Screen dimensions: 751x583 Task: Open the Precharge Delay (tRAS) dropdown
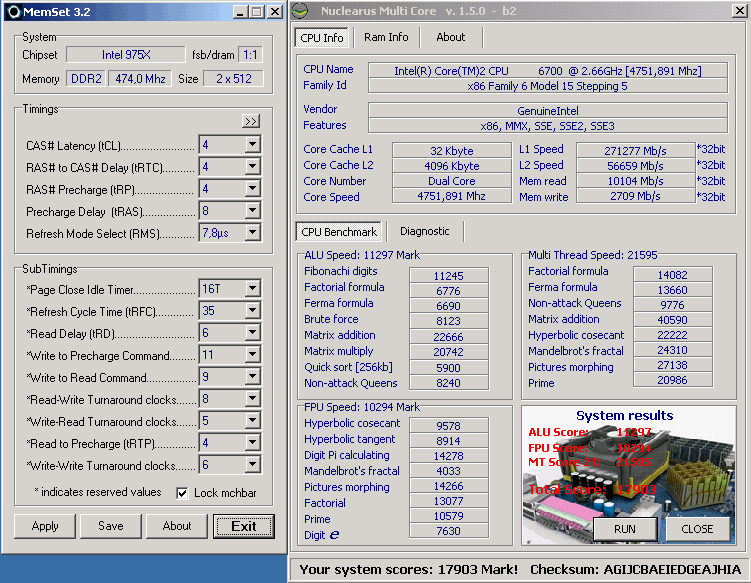(252, 210)
